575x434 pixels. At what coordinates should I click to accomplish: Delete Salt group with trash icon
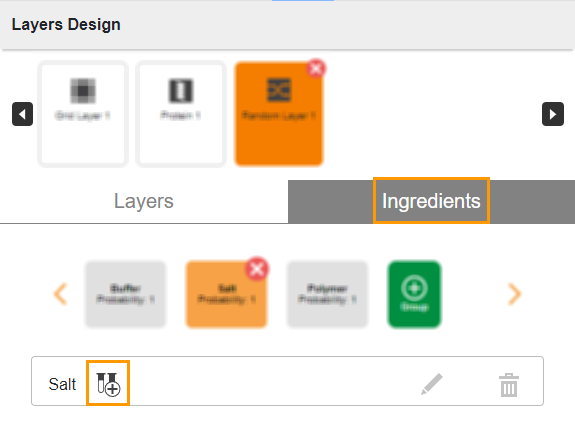click(x=509, y=385)
